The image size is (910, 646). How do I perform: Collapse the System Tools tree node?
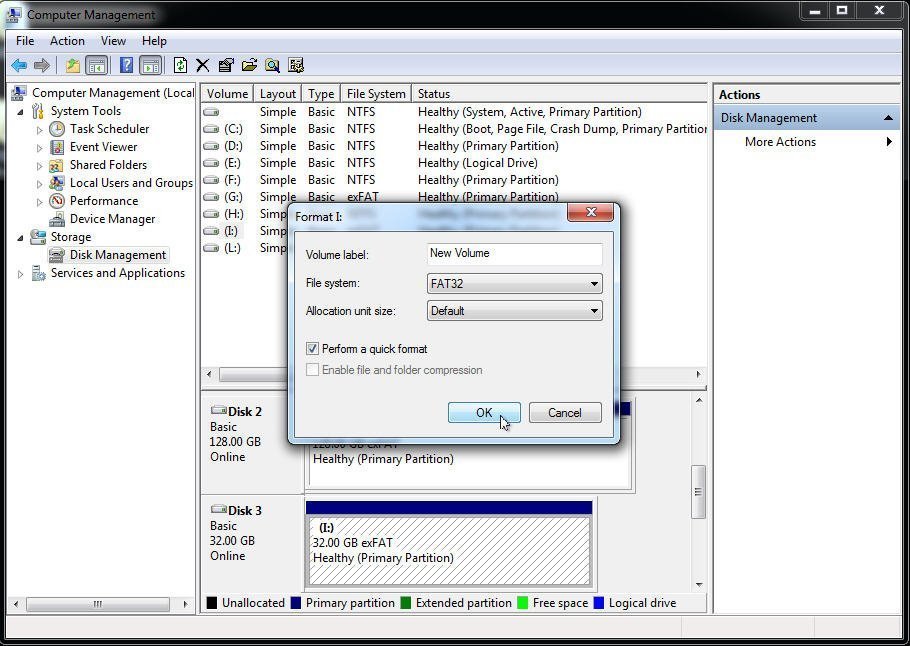click(20, 111)
